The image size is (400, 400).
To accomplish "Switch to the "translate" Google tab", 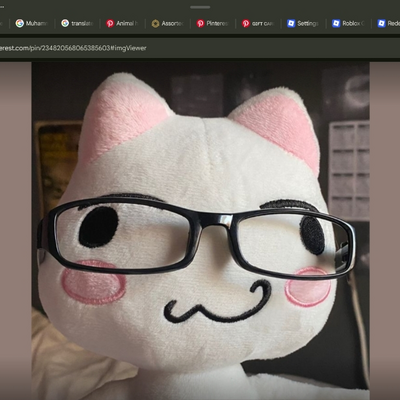I will pos(77,23).
